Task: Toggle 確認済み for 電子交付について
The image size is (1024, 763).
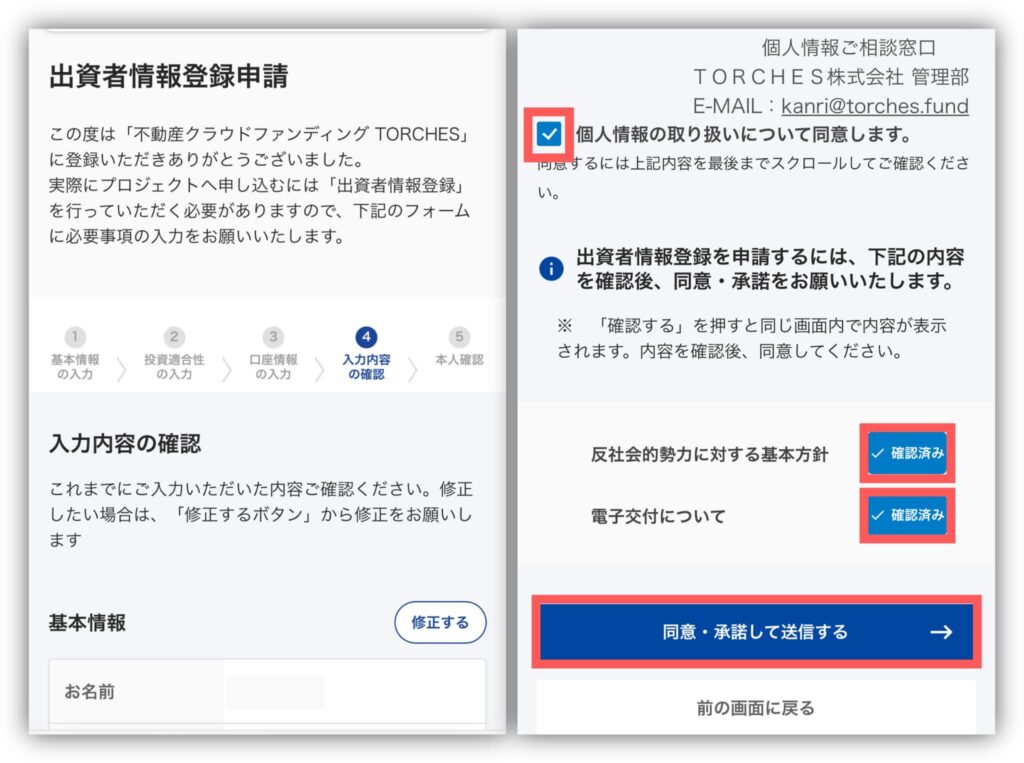Action: point(907,515)
